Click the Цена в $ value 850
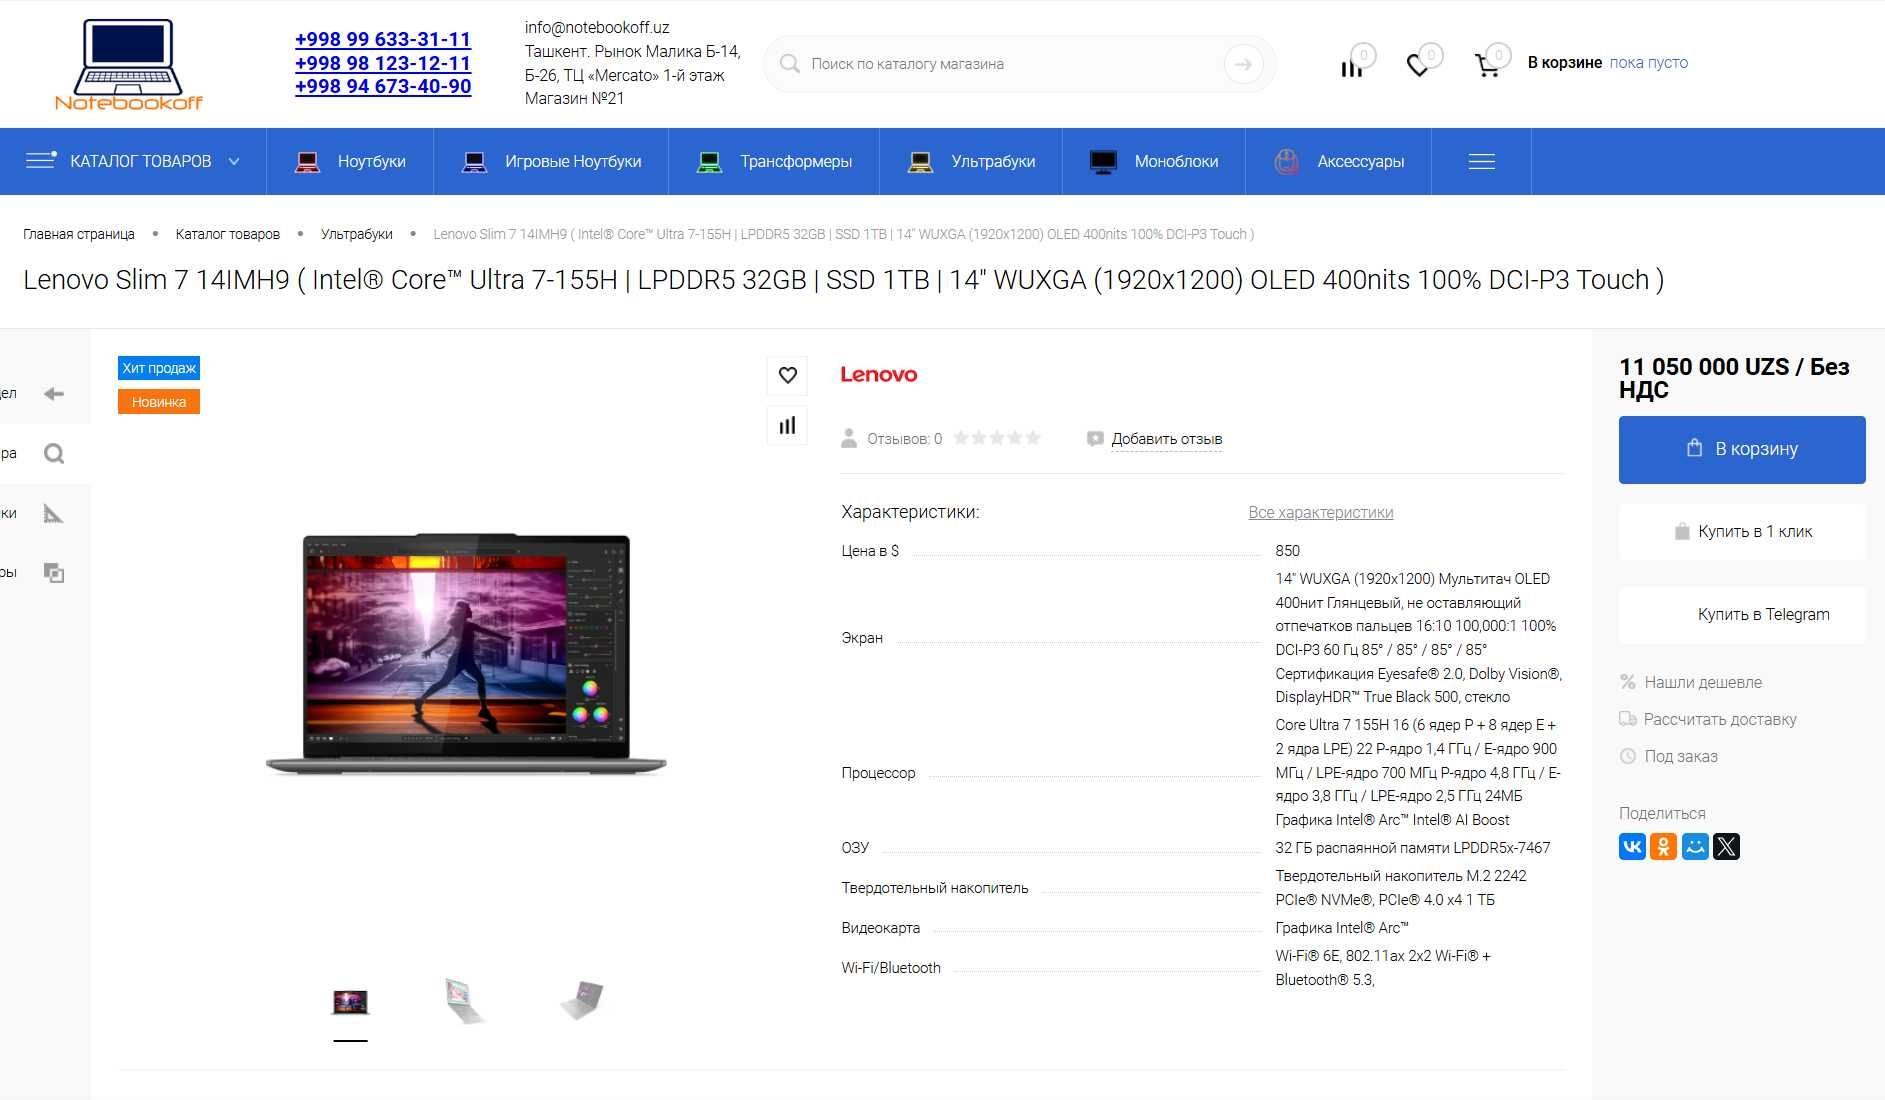1885x1100 pixels. point(1287,551)
